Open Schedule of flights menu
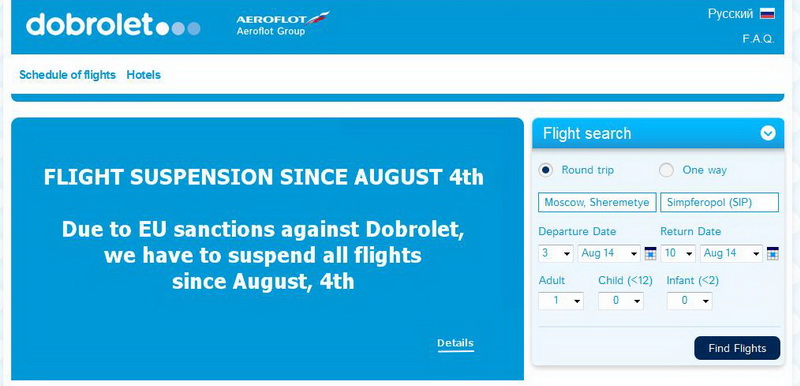 tap(67, 75)
